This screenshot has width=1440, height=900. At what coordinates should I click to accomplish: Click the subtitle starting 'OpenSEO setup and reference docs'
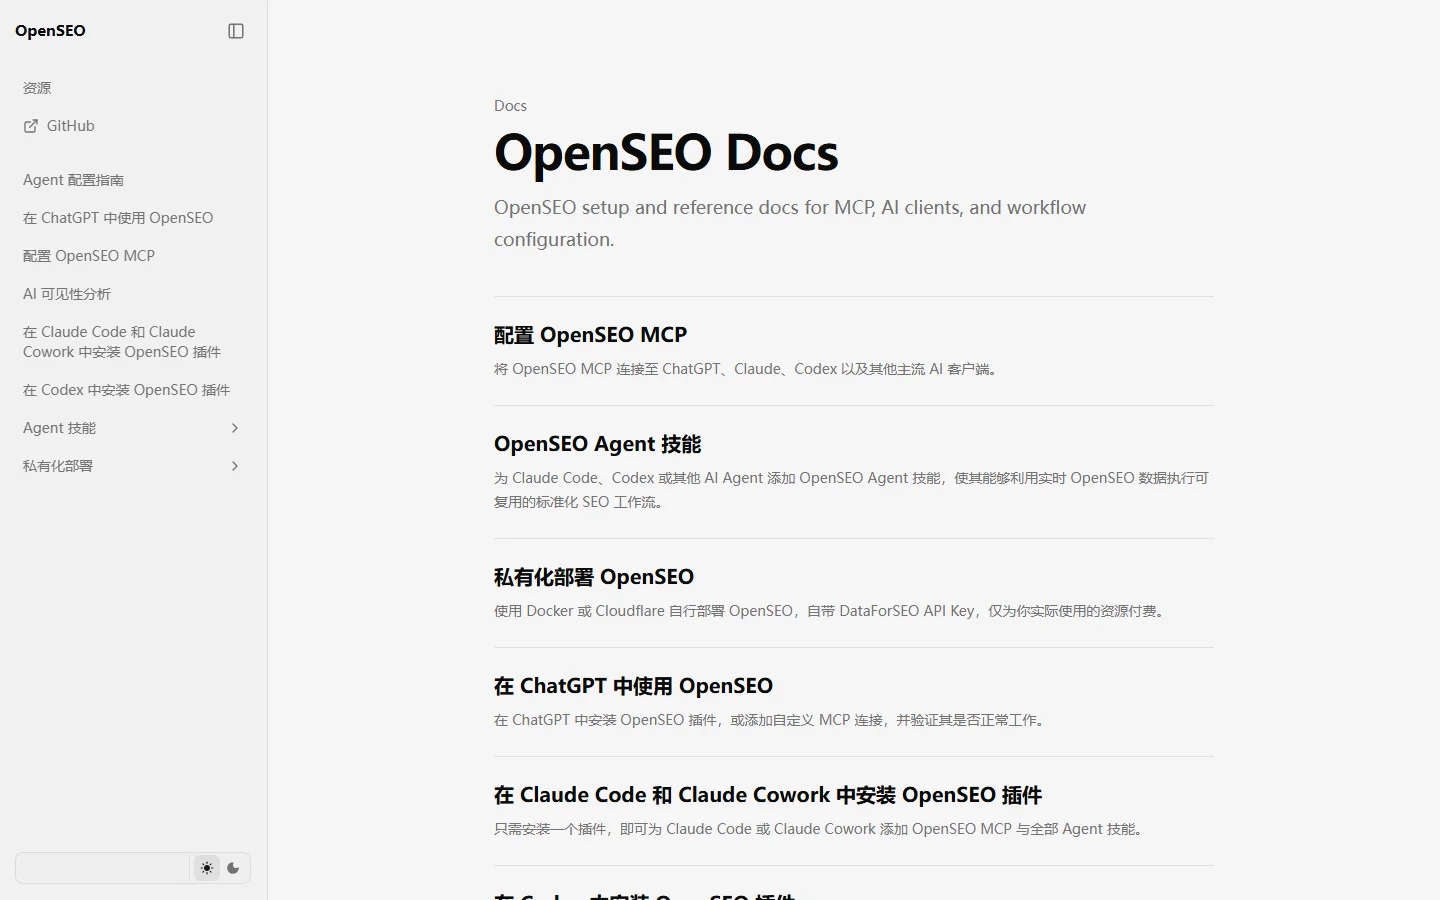790,223
